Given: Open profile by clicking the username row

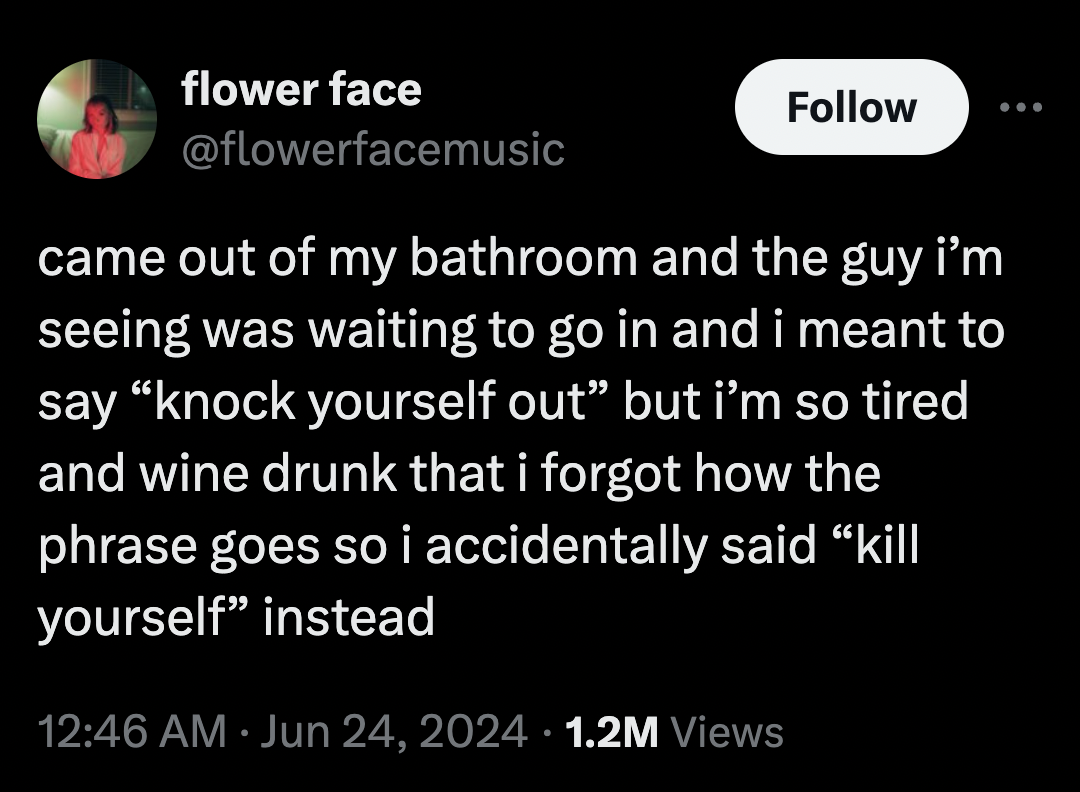Looking at the screenshot, I should point(372,150).
